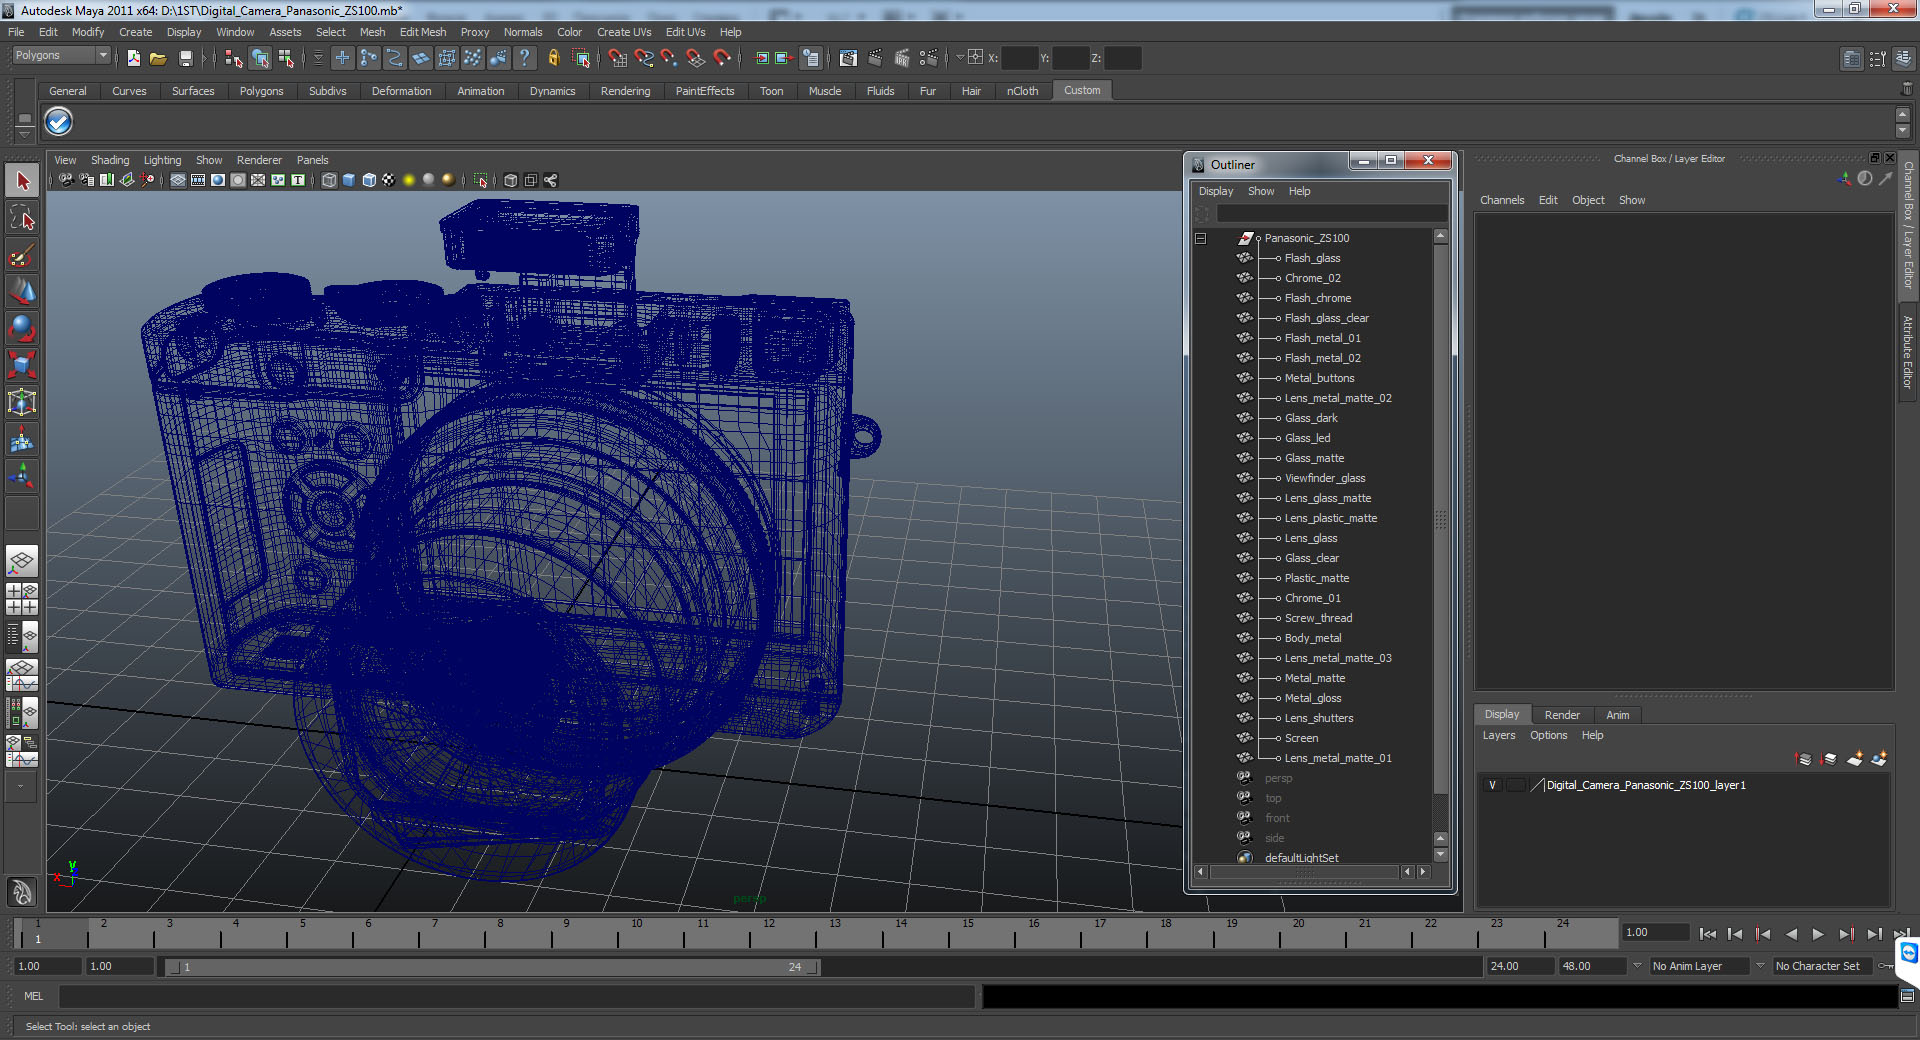Click the custom shelf checkmark button

point(59,122)
